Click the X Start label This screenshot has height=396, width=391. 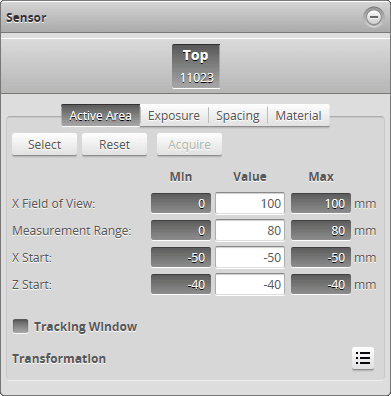coord(32,258)
